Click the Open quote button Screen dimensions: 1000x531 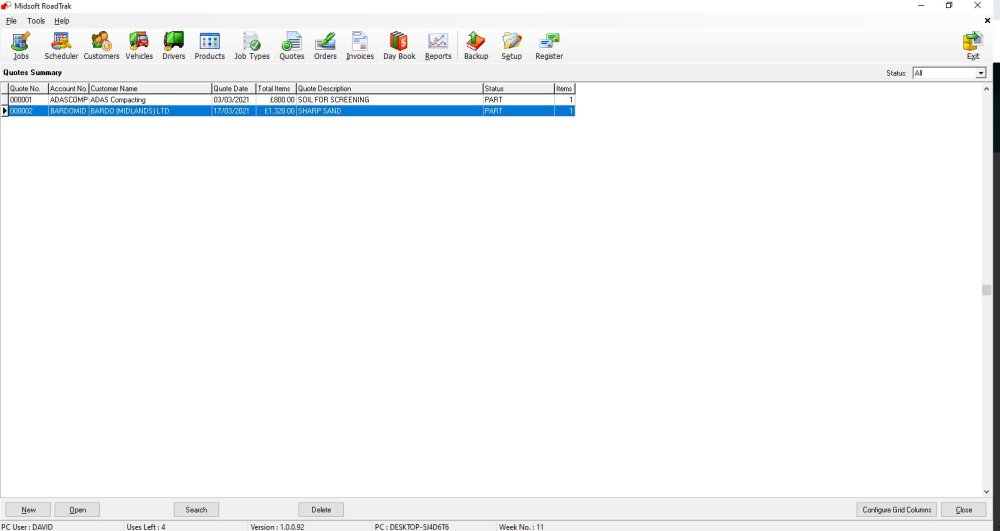(77, 510)
